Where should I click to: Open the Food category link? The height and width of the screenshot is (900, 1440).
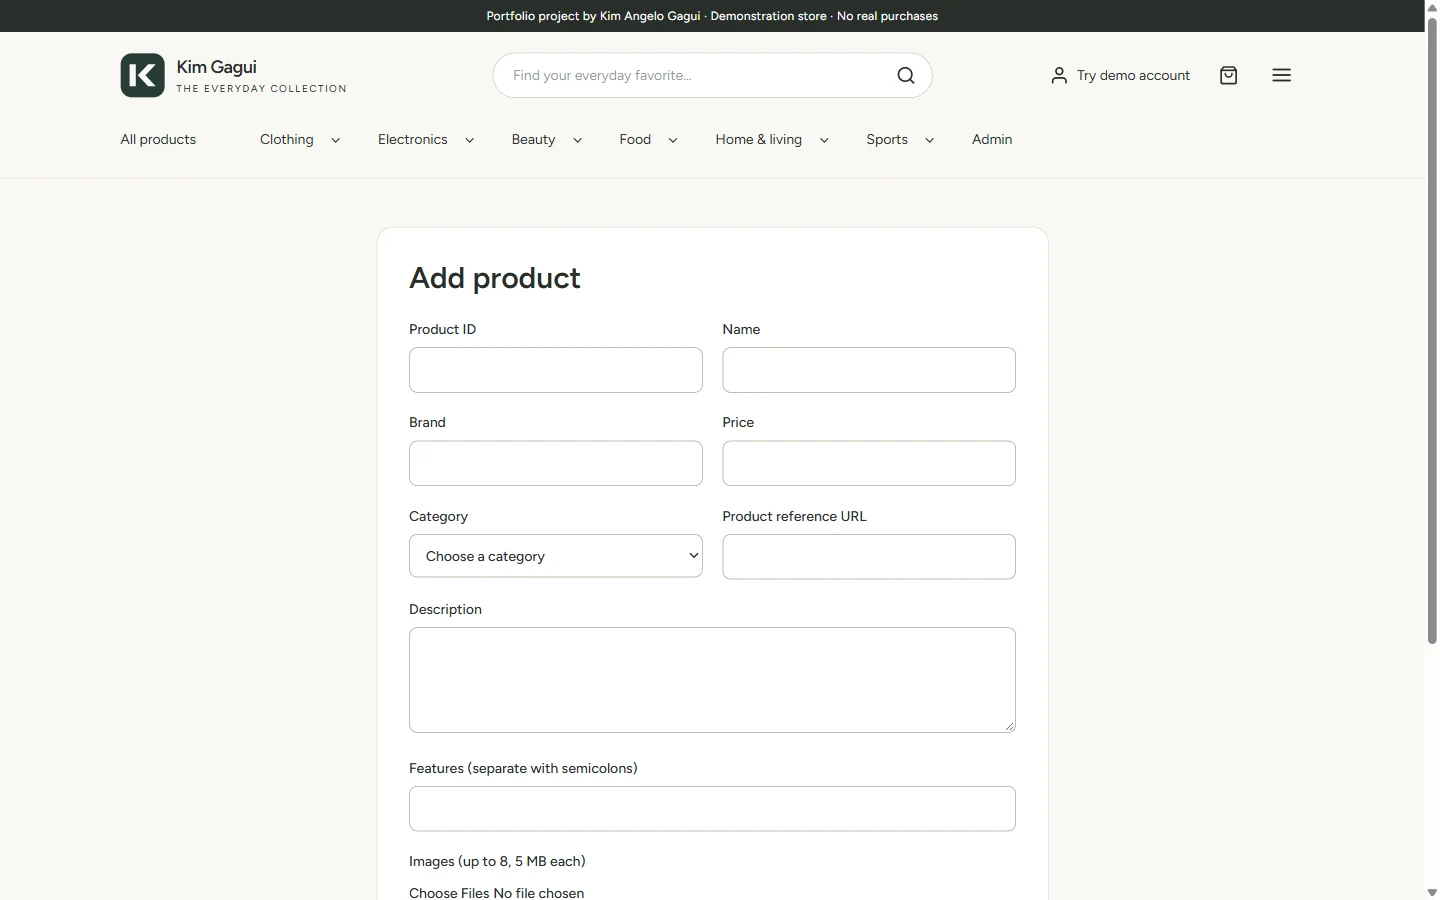tap(635, 139)
